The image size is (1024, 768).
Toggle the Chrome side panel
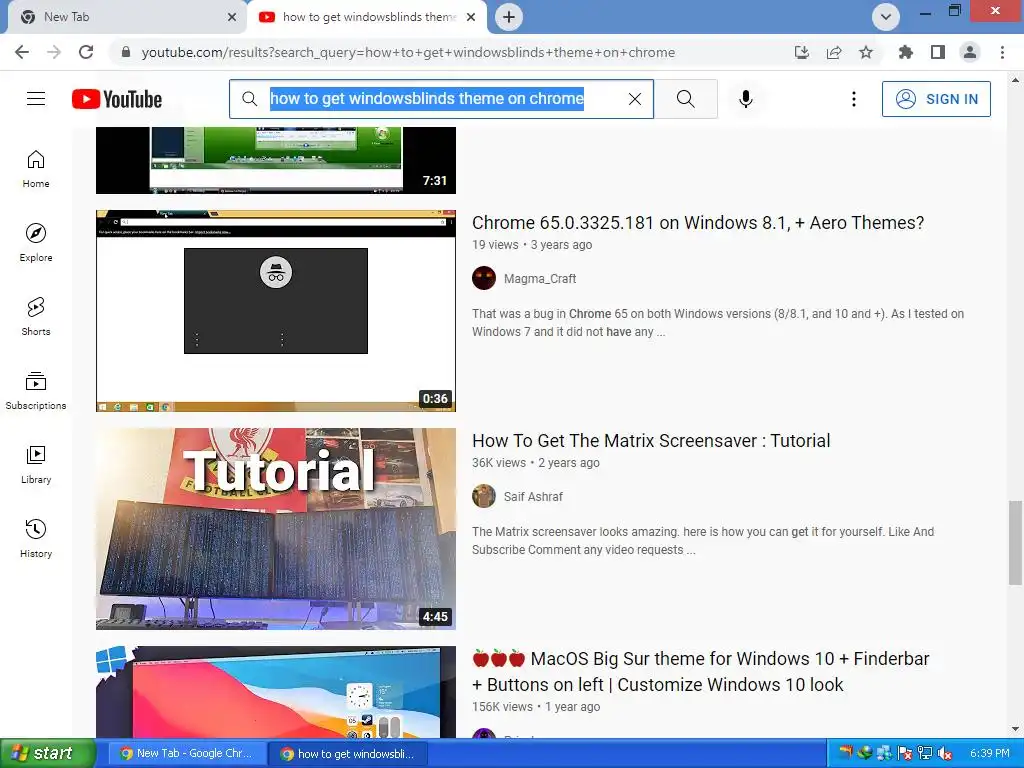[x=938, y=52]
